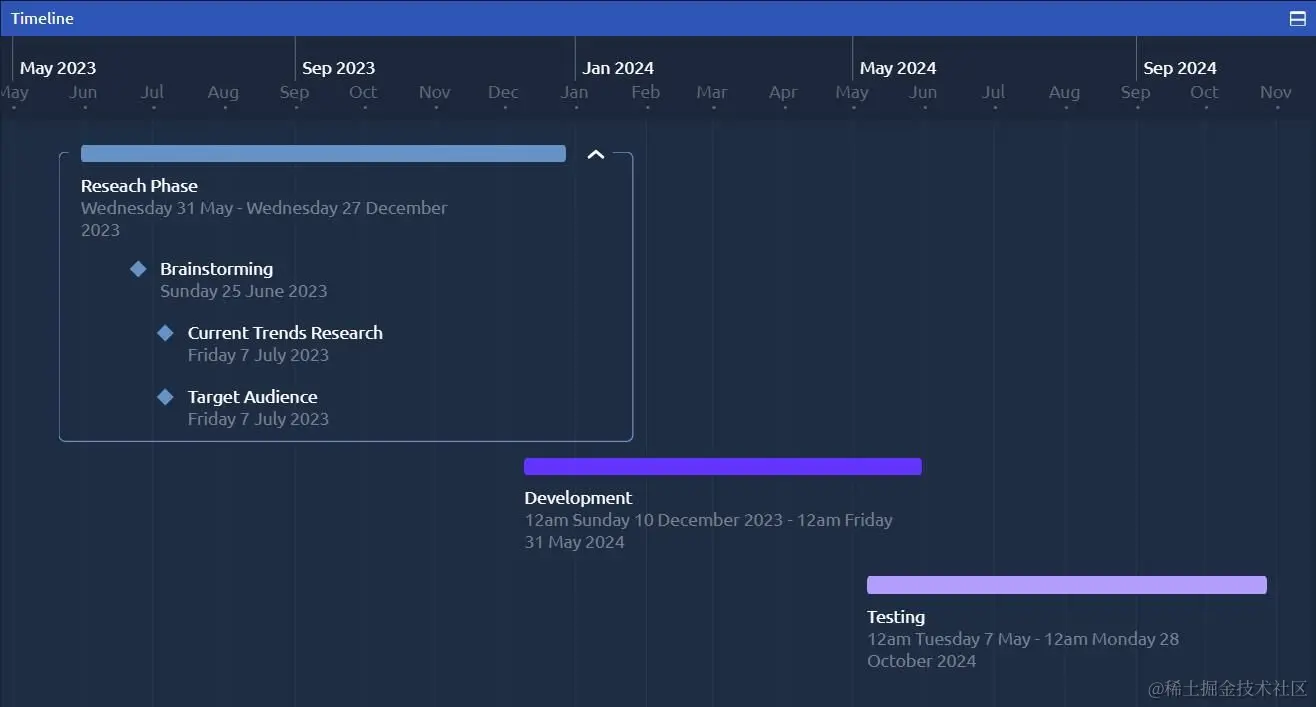Click the Development title text
1316x707 pixels.
pos(578,498)
